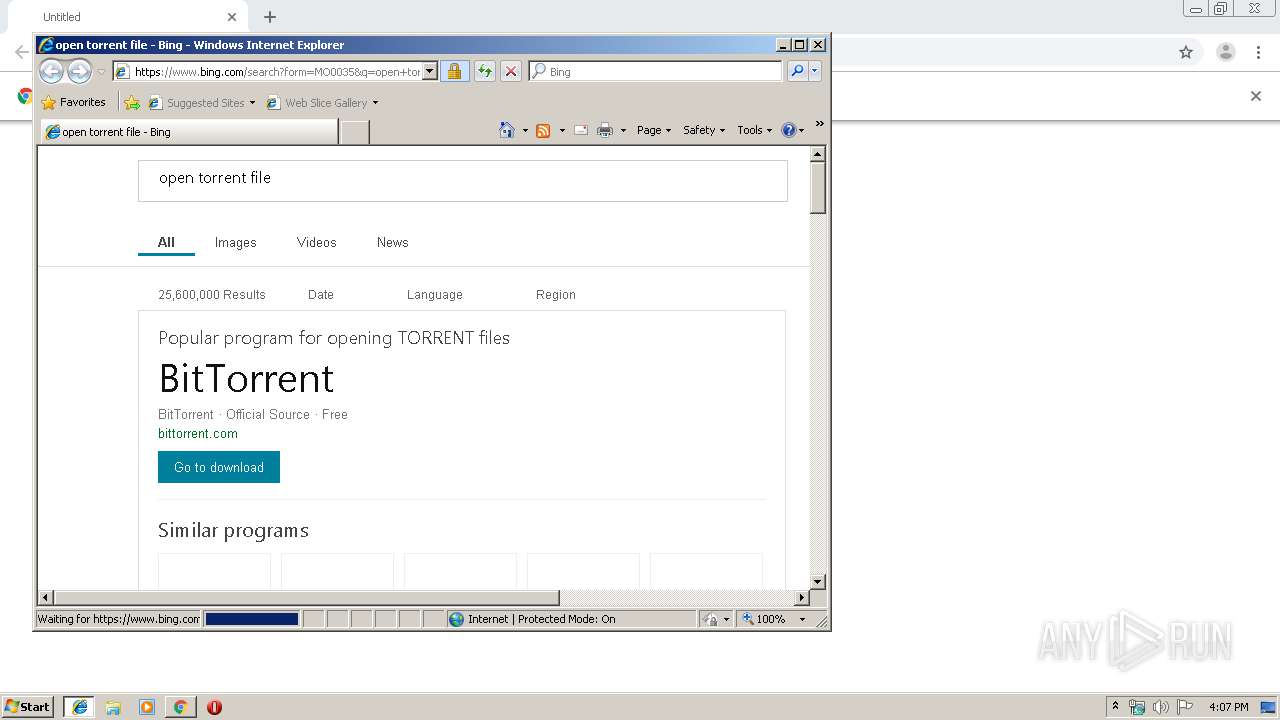The height and width of the screenshot is (720, 1280).
Task: Open the bittorrent.com link
Action: [198, 434]
